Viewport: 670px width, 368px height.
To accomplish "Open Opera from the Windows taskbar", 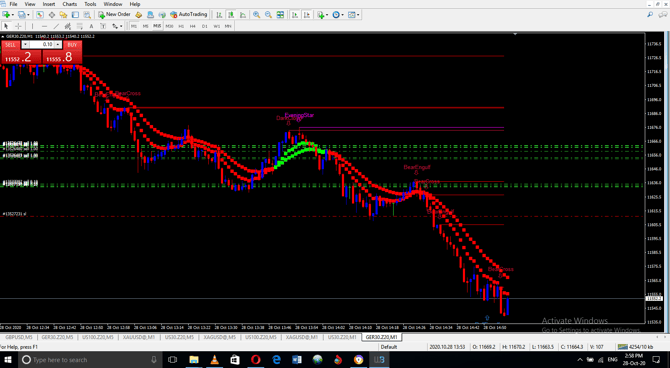I will [256, 360].
